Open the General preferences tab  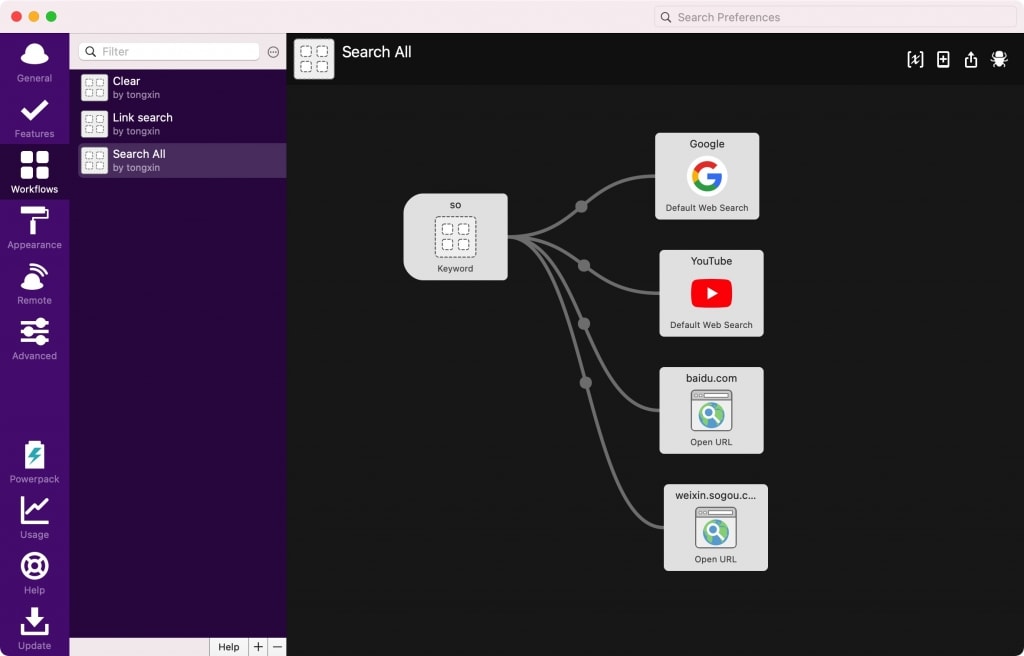click(34, 62)
